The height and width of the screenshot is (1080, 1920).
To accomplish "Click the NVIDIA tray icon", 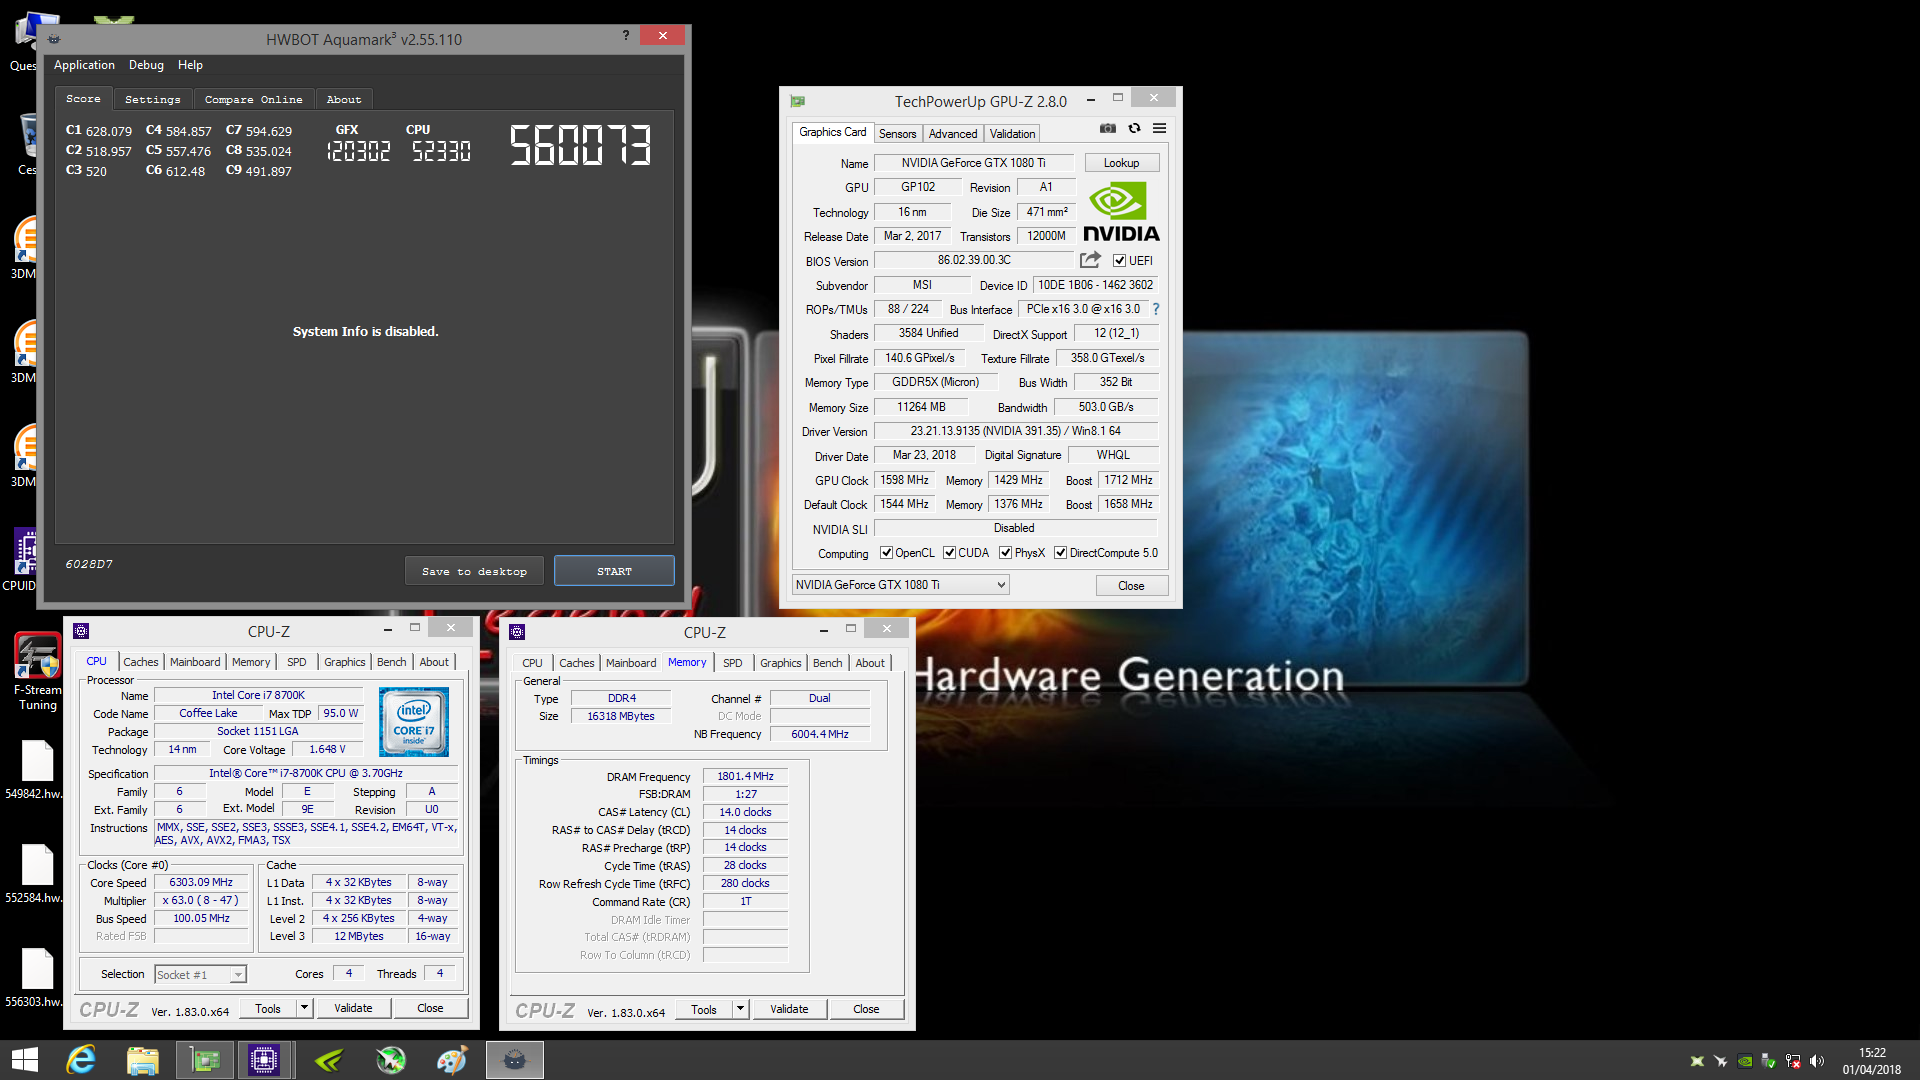I will pos(1745,1061).
